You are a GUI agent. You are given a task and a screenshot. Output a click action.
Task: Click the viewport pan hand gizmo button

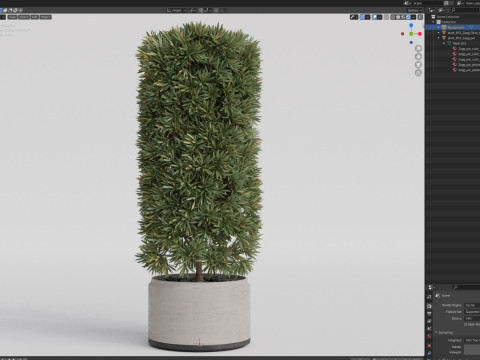tap(418, 56)
